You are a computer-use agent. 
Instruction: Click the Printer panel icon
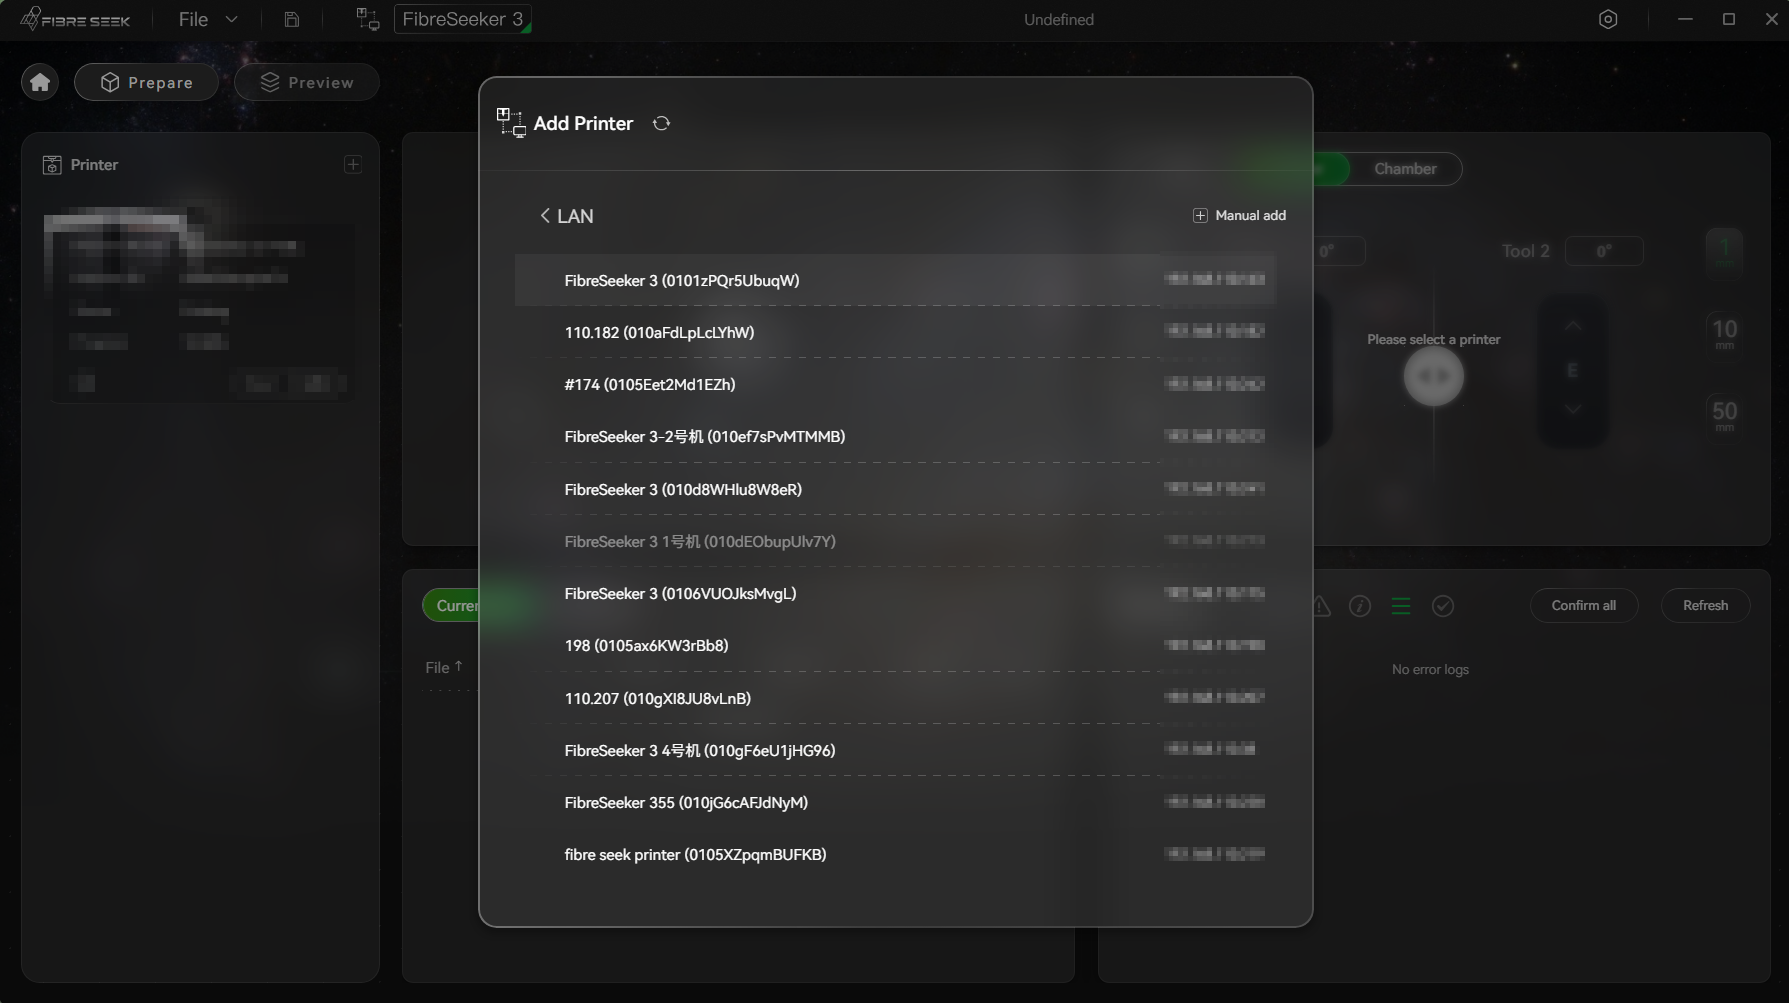click(52, 165)
